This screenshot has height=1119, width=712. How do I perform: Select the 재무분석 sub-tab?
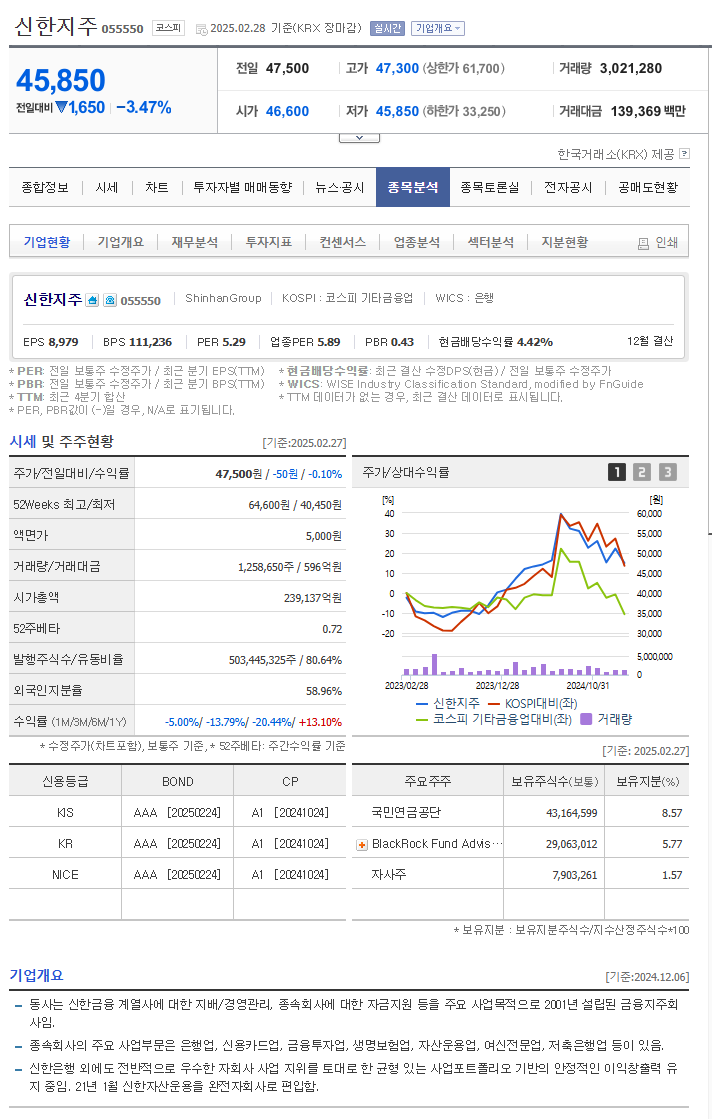click(x=195, y=242)
